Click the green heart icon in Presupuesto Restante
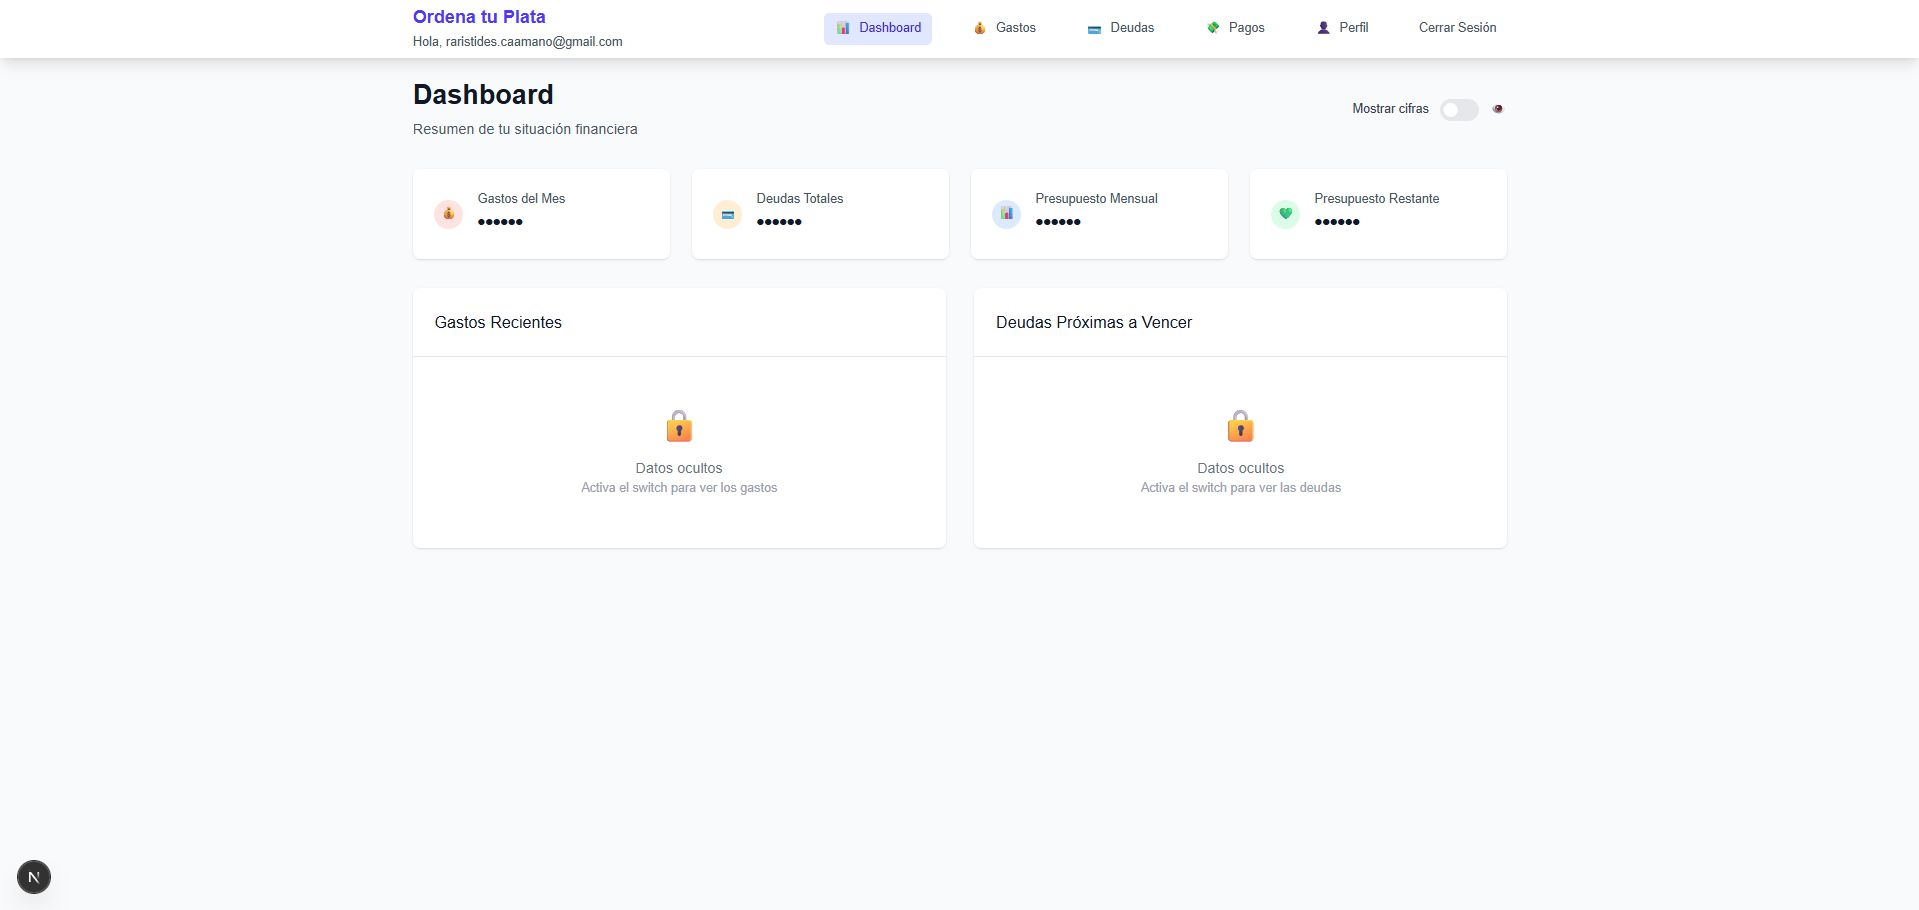The image size is (1919, 910). pos(1285,214)
